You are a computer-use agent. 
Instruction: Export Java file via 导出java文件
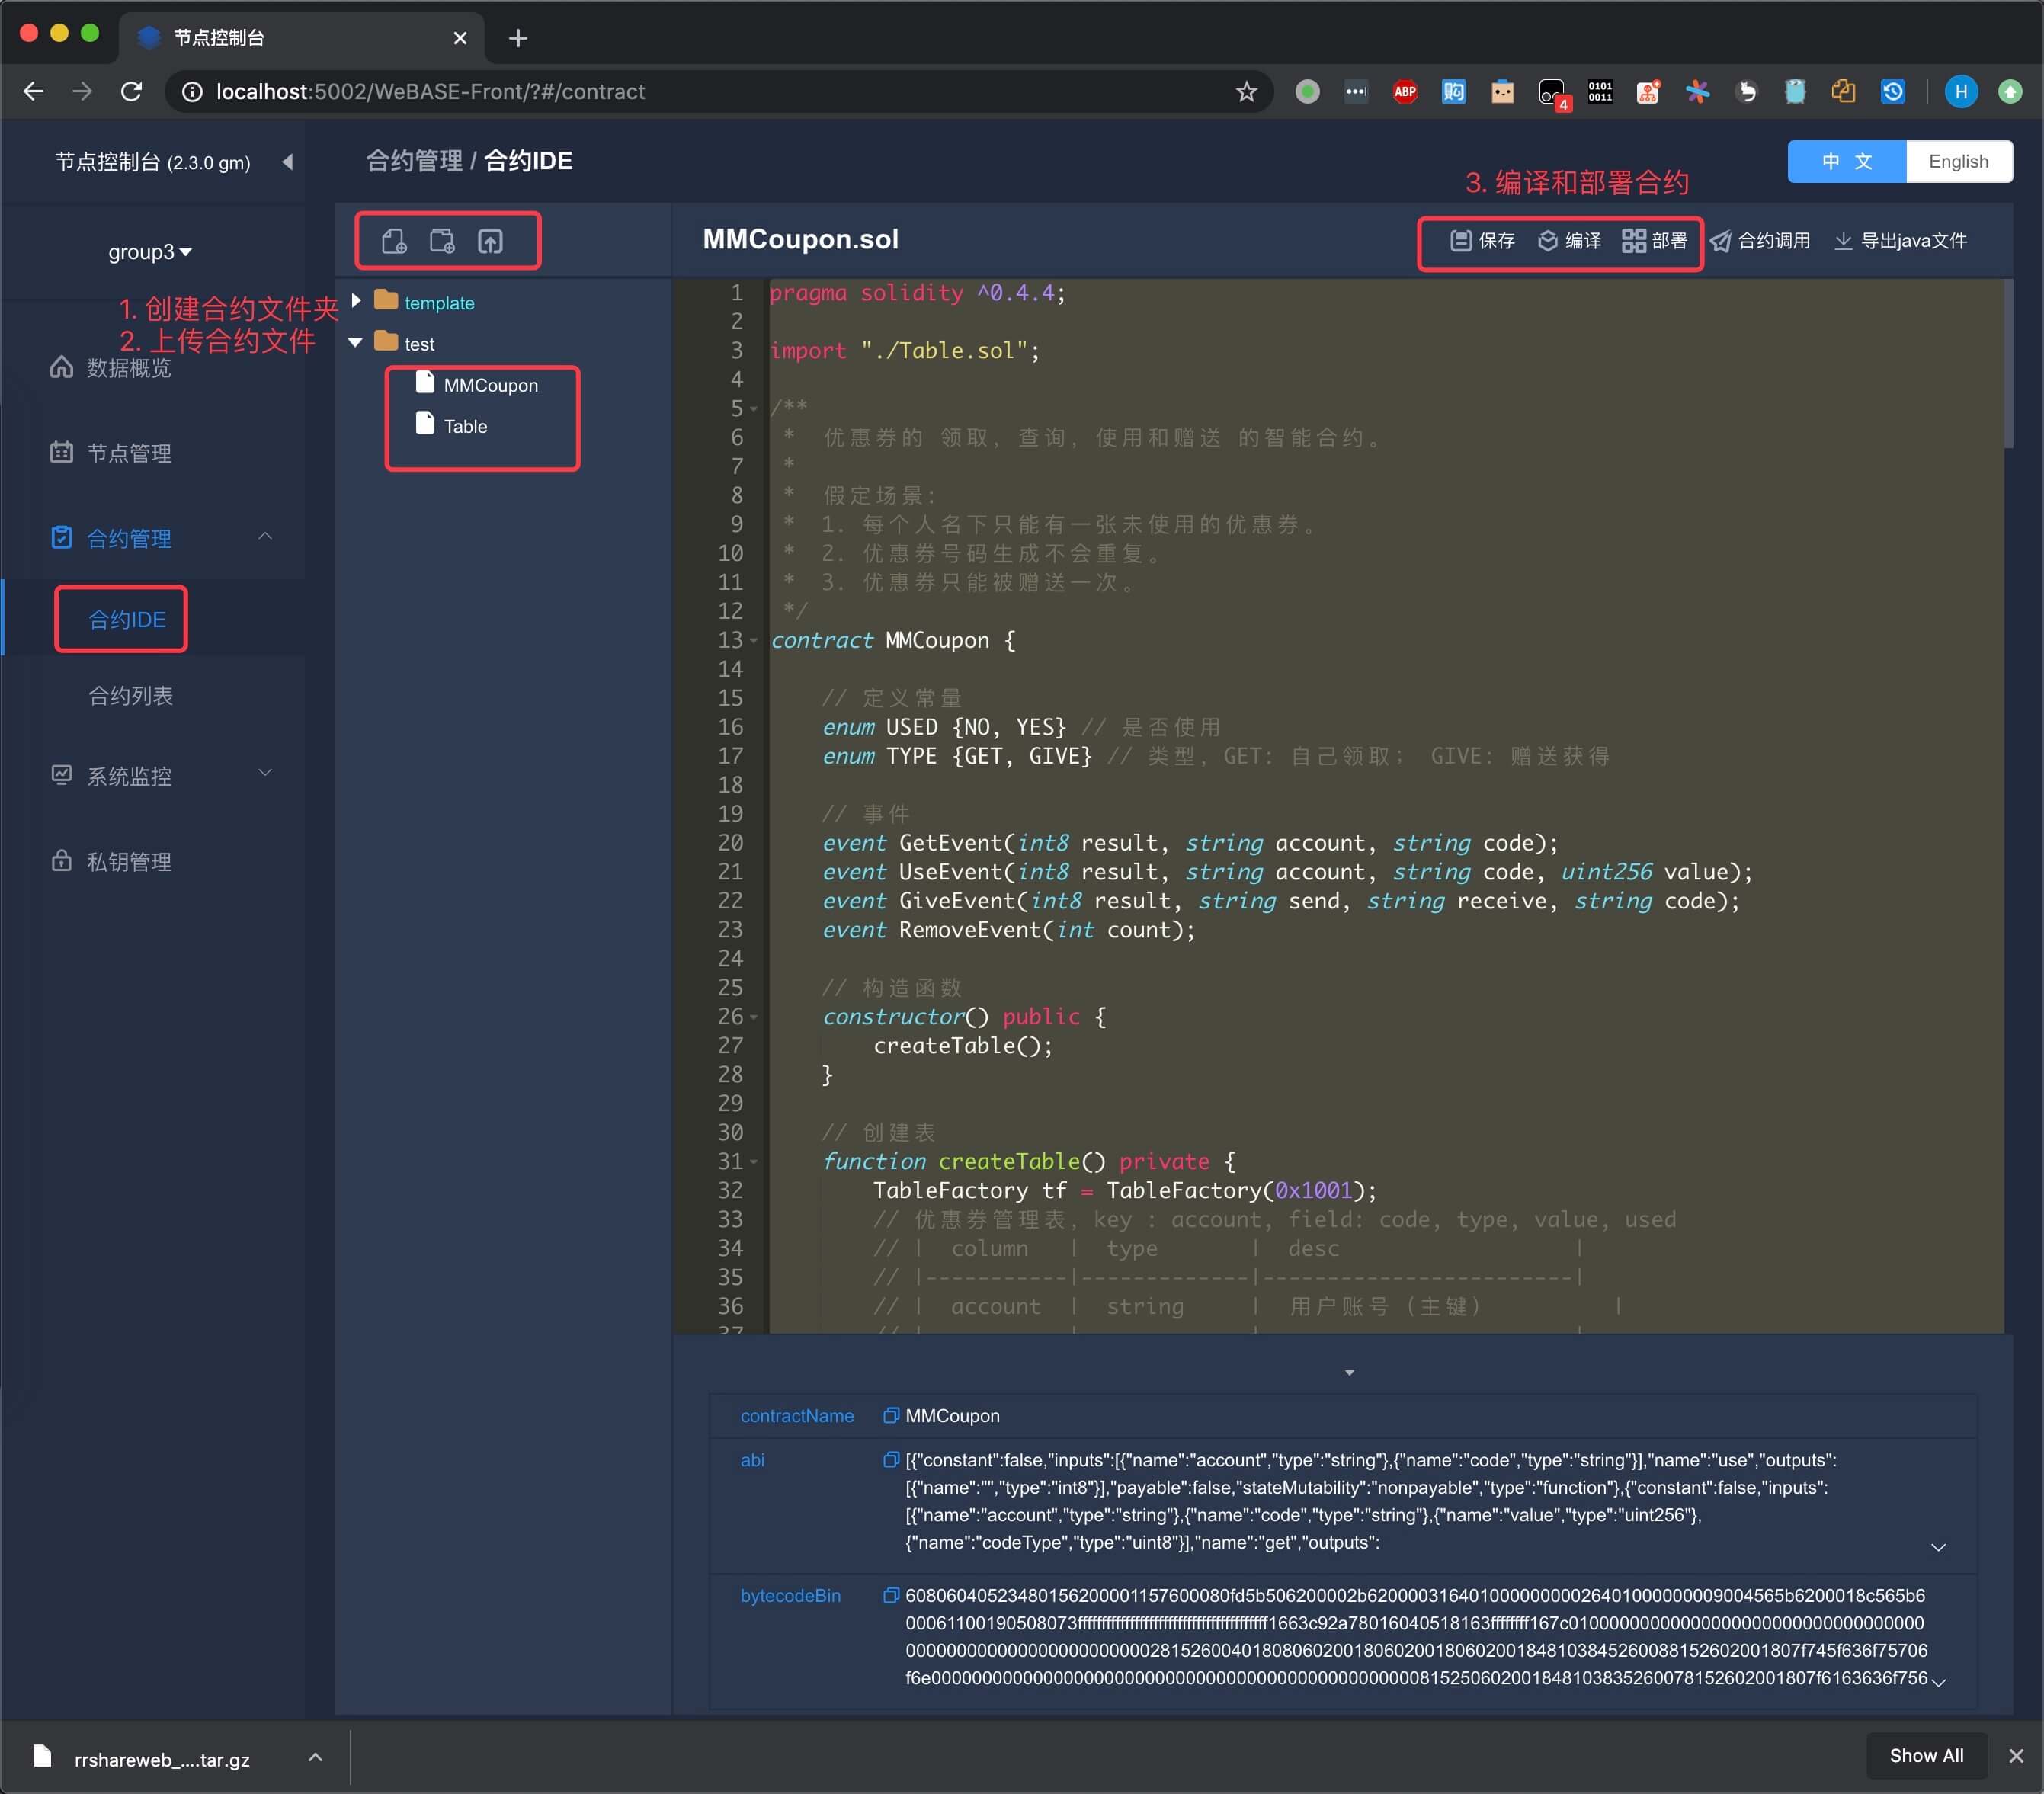coord(1900,241)
